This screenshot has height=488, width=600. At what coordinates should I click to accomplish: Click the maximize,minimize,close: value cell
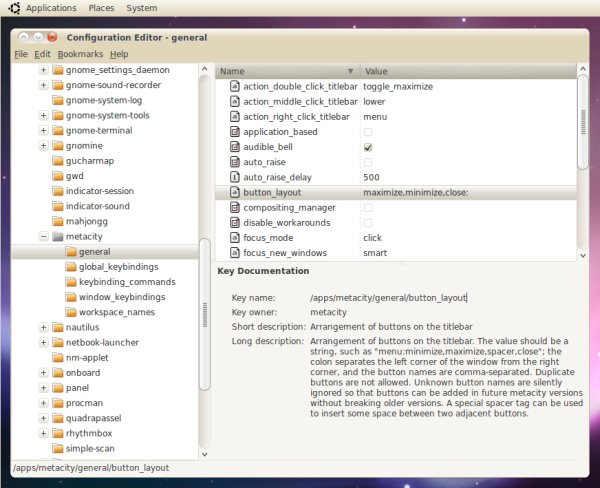click(416, 193)
